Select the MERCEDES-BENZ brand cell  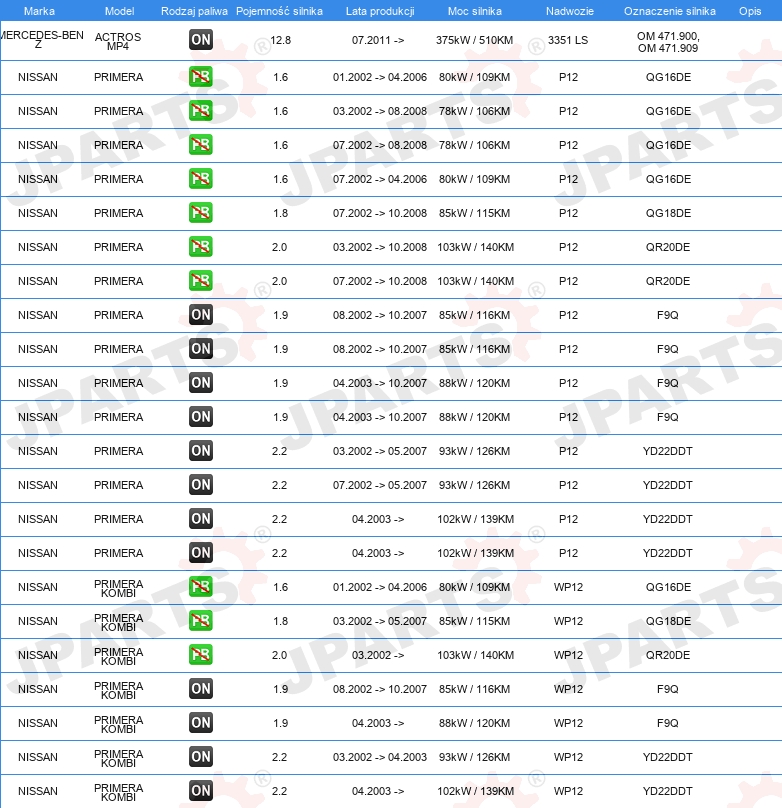click(41, 40)
